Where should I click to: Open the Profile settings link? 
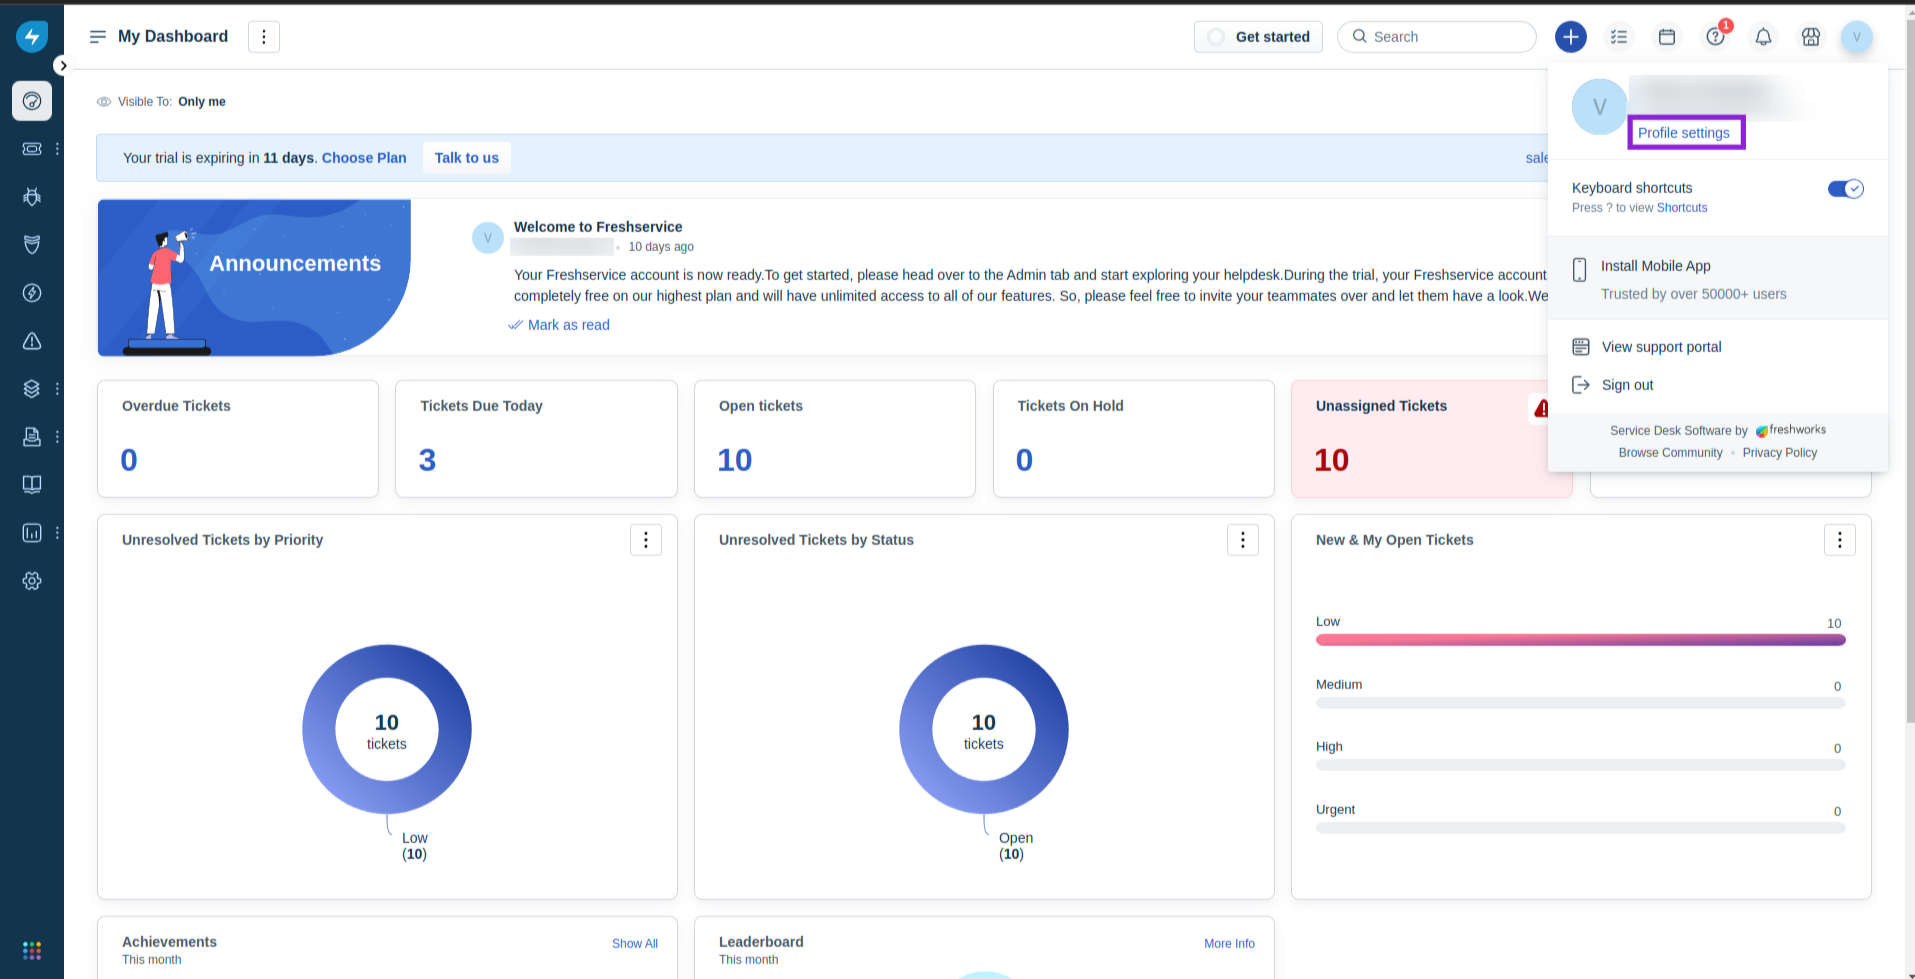point(1684,133)
